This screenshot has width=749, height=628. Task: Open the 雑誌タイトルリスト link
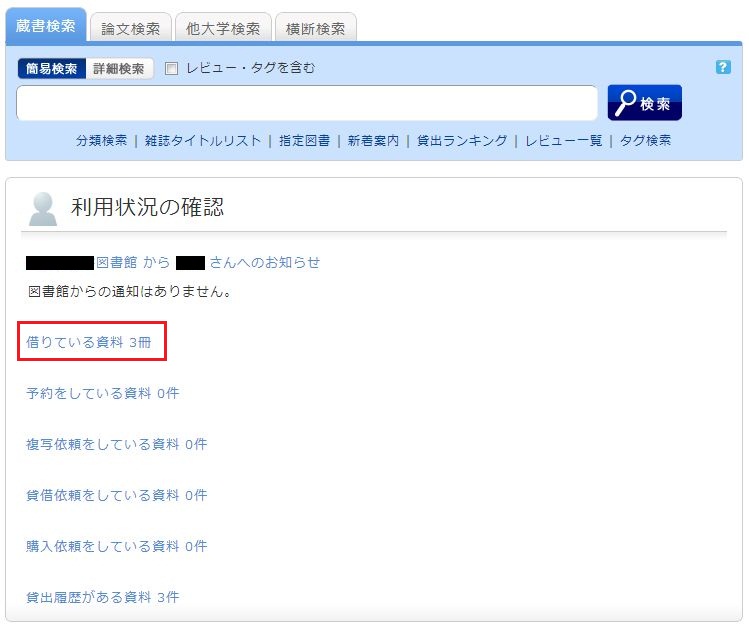click(x=203, y=141)
